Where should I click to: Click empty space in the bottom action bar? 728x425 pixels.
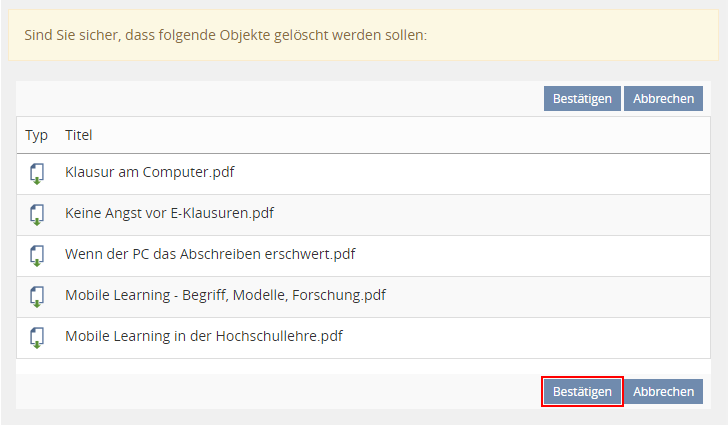tap(280, 392)
